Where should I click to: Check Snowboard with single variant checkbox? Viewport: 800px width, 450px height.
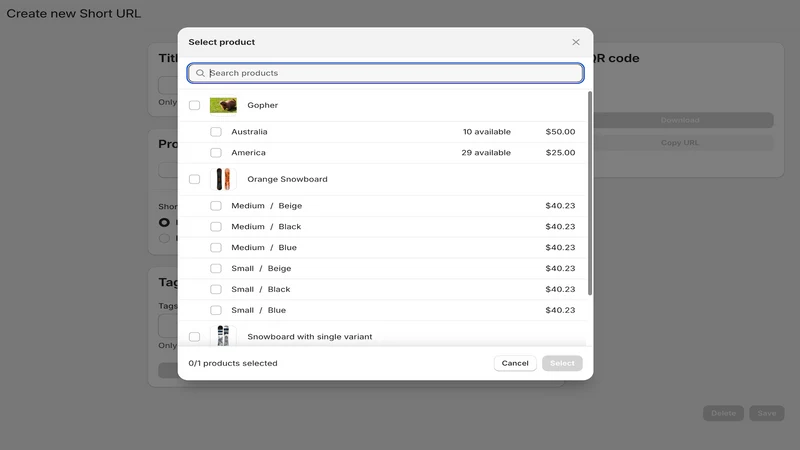[x=194, y=337]
